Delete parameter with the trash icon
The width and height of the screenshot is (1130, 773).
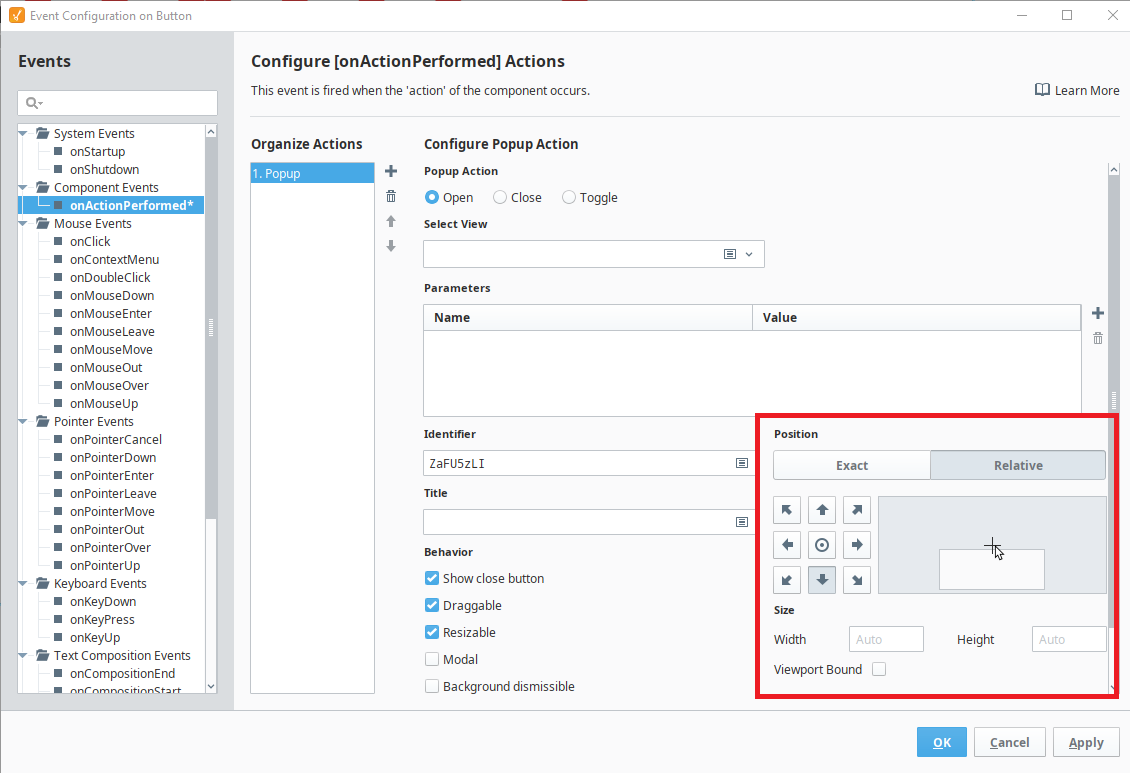[1098, 338]
